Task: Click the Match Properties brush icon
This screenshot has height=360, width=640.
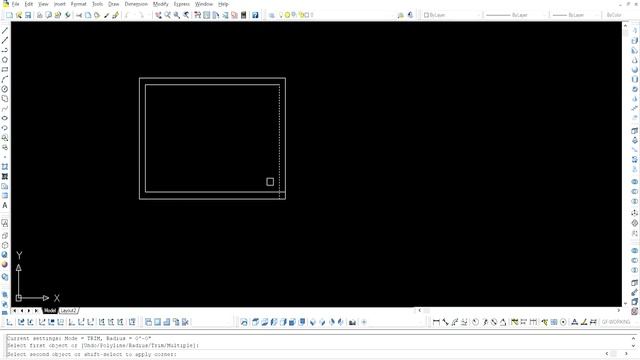Action: coord(106,15)
